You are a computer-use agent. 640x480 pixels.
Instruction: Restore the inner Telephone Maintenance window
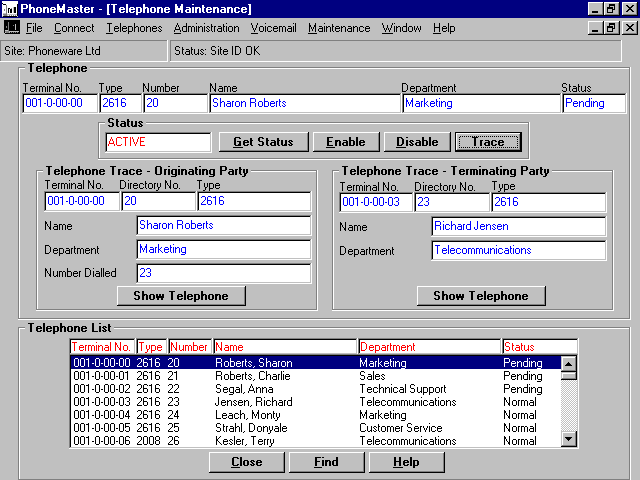coord(611,28)
